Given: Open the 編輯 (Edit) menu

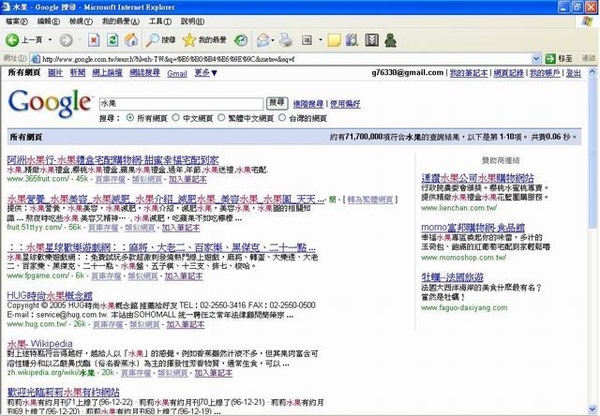Looking at the screenshot, I should [x=48, y=21].
